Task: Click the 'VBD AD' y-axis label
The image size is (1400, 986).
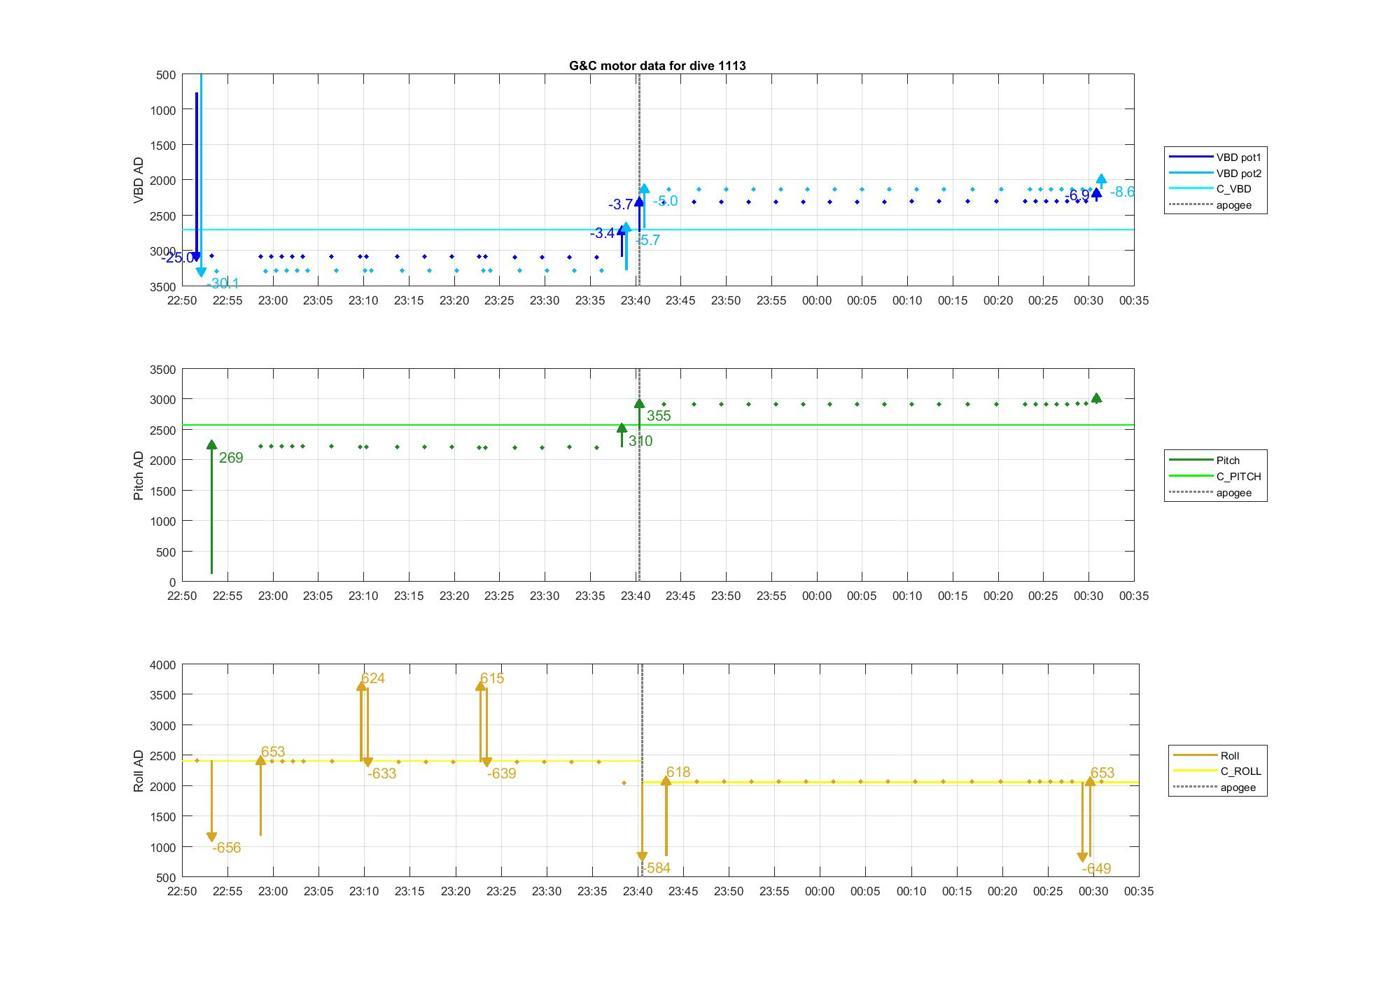Action: tap(139, 180)
